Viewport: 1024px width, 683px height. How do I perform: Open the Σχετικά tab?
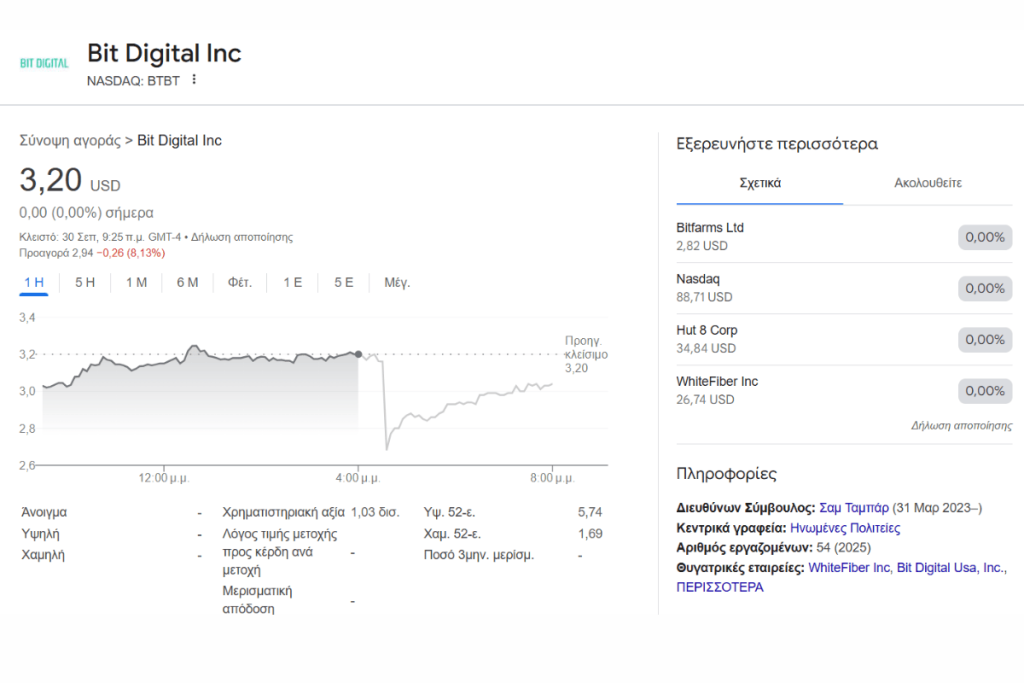(x=760, y=183)
